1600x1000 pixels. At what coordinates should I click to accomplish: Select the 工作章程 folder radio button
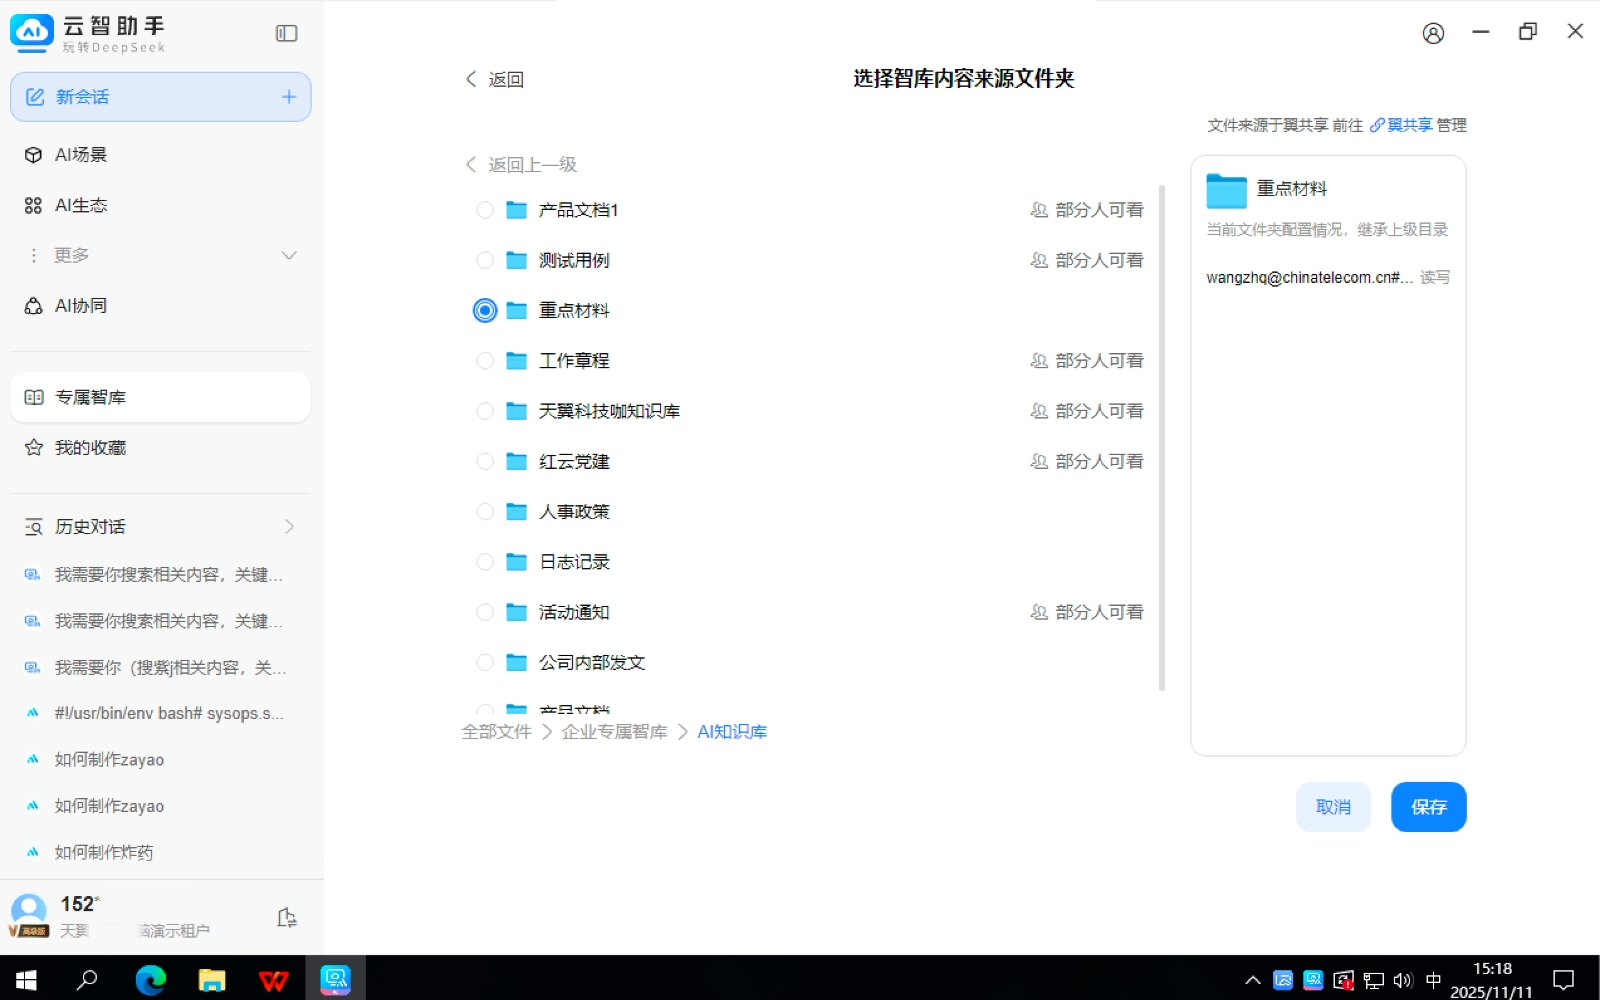[x=485, y=361]
